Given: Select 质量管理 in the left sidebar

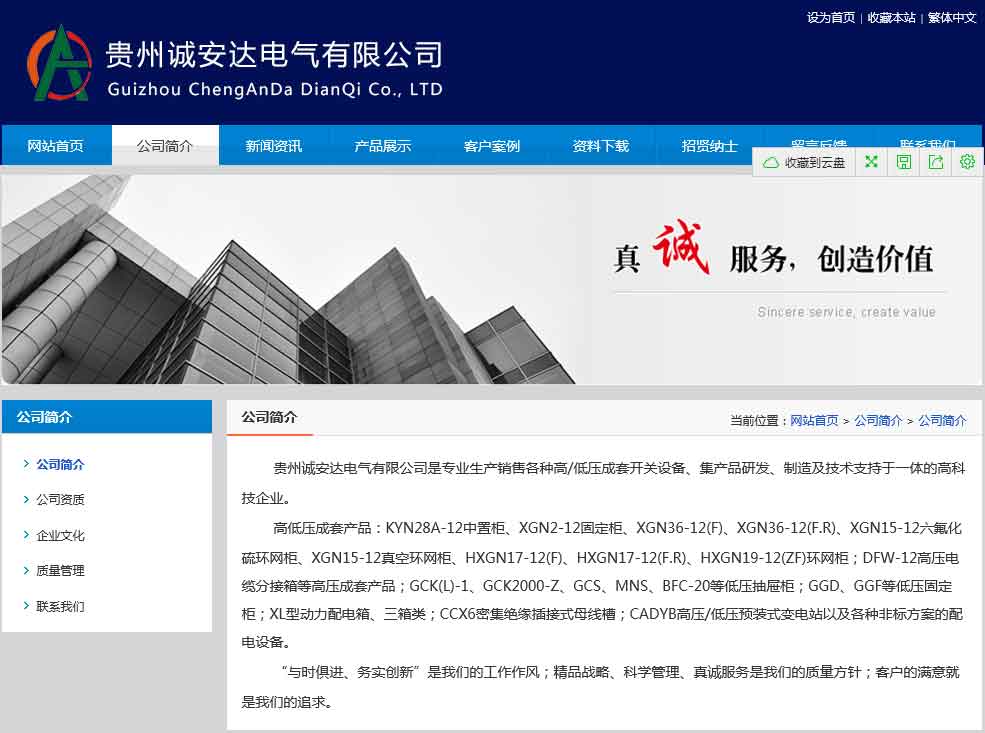Looking at the screenshot, I should point(60,571).
